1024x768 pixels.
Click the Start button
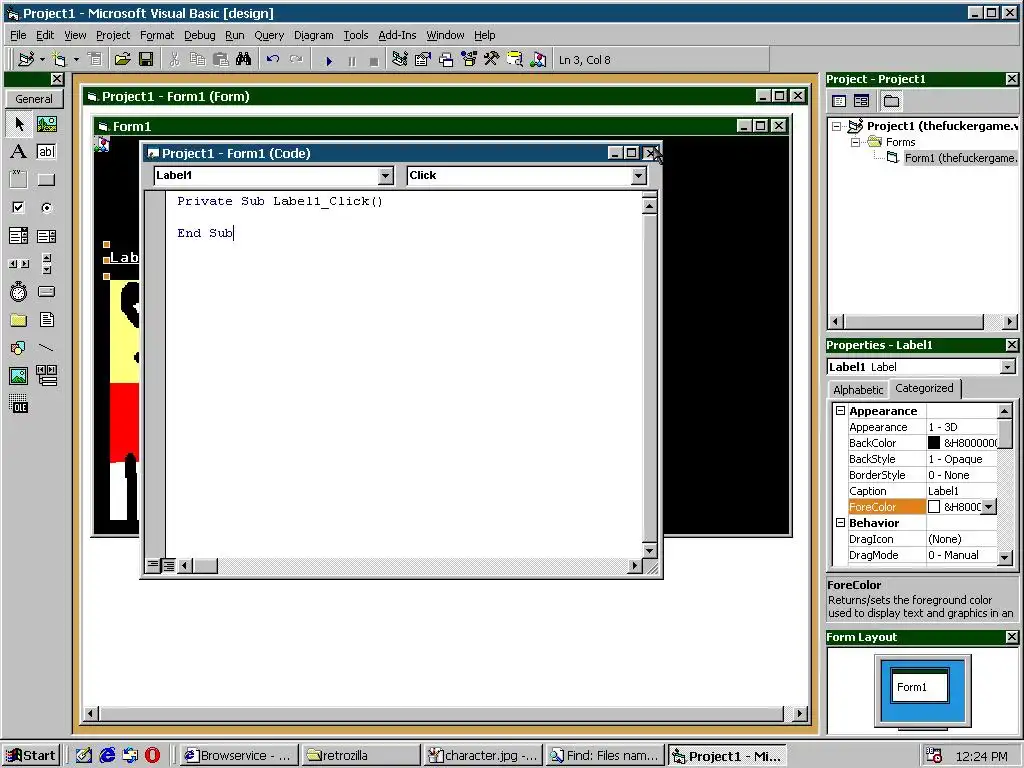(31, 756)
